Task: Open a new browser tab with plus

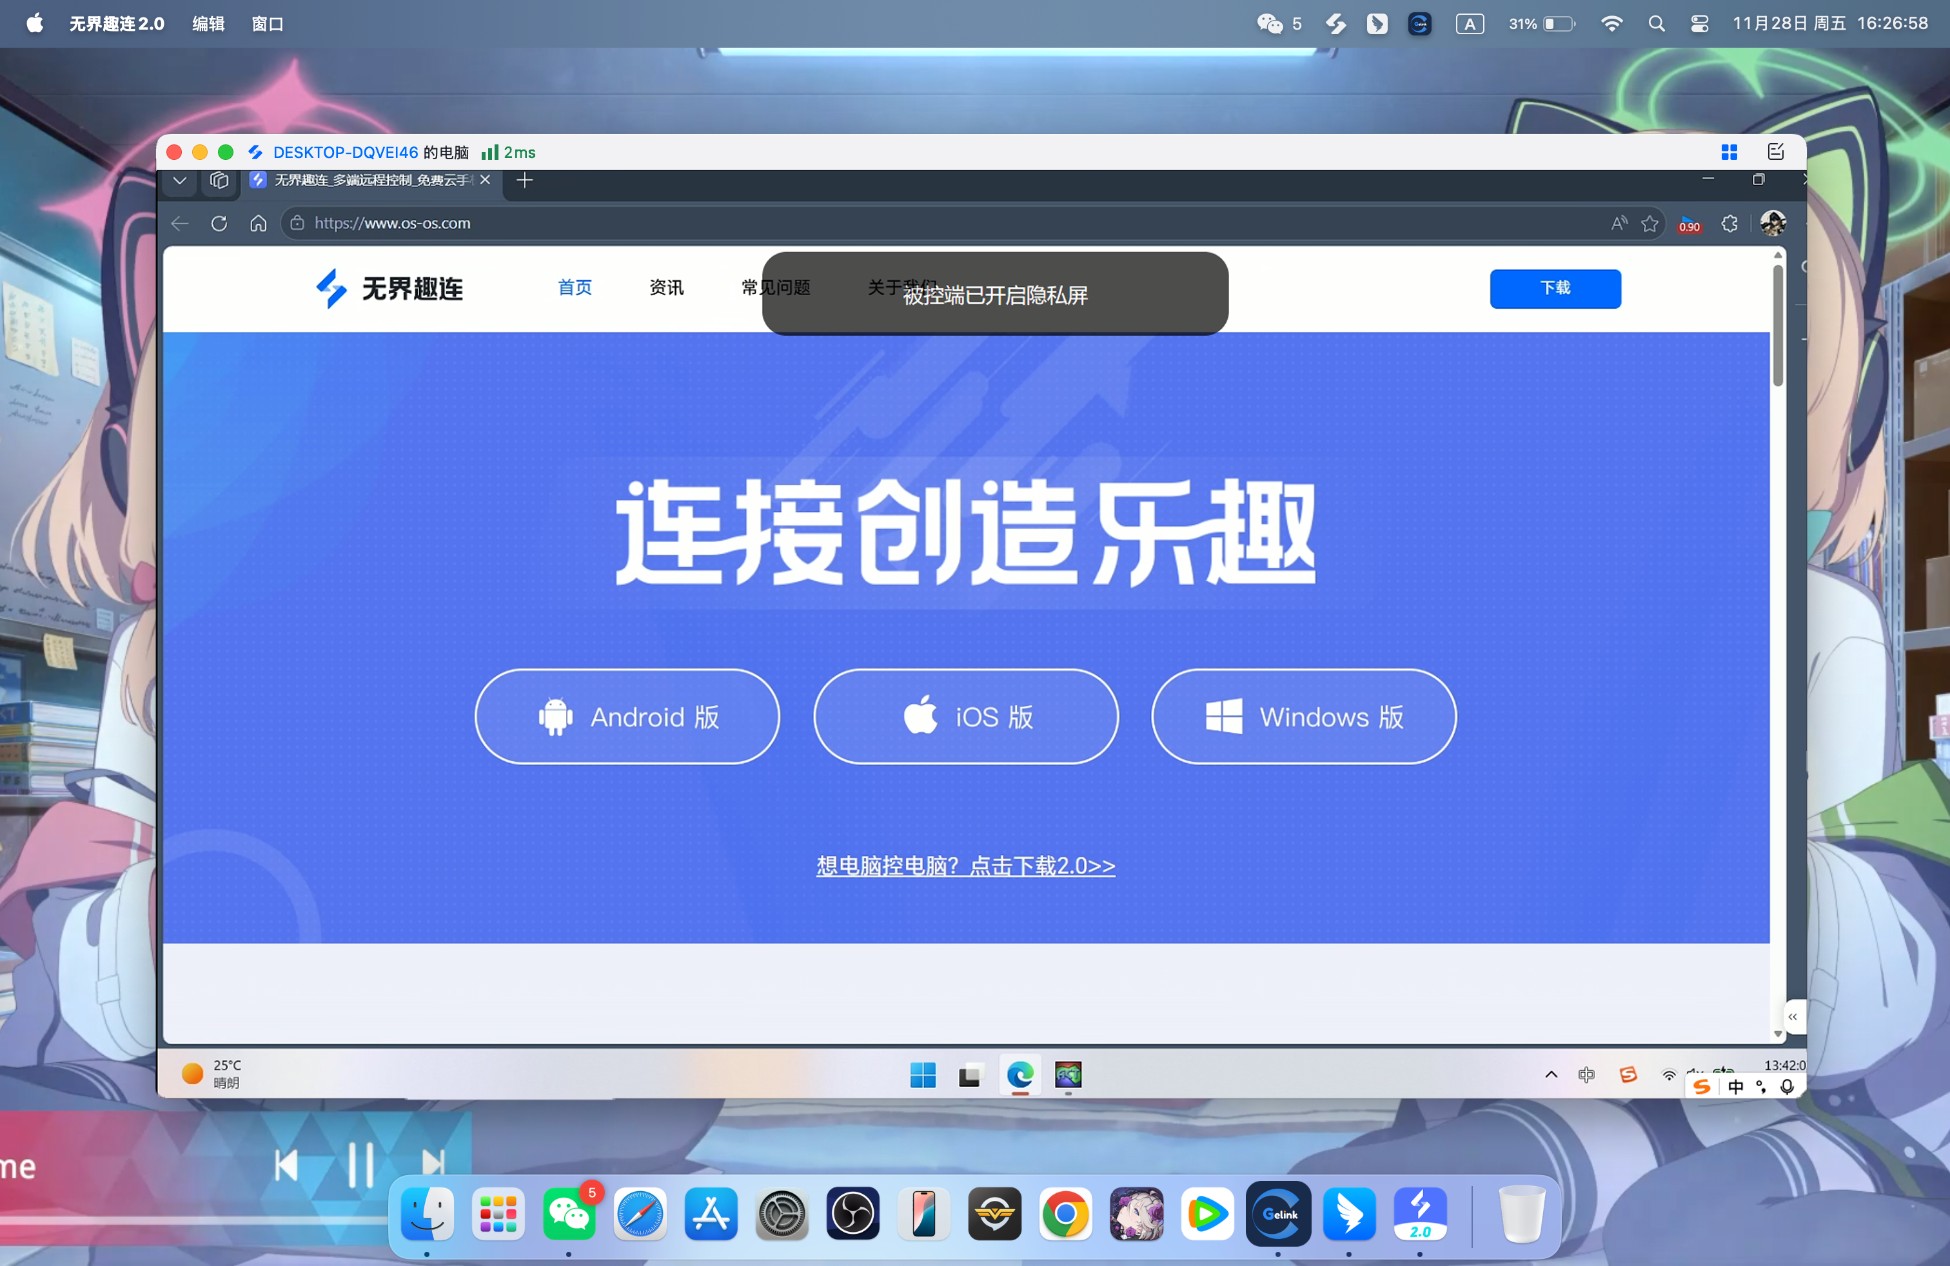Action: 524,180
